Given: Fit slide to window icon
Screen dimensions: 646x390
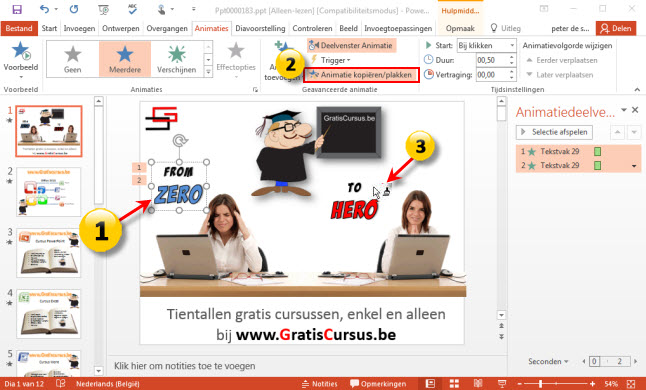Looking at the screenshot, I should point(631,384).
